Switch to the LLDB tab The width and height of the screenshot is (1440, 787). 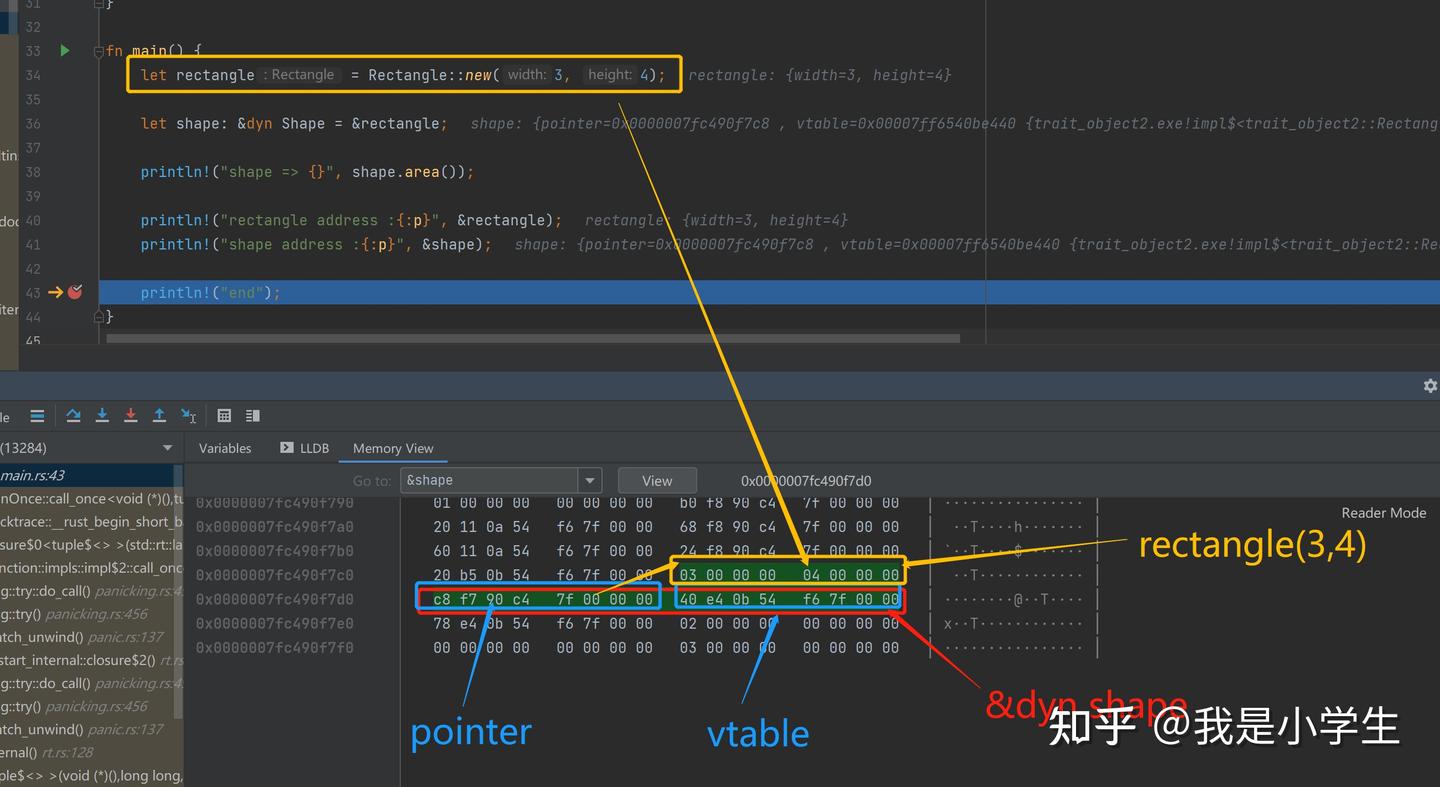(x=304, y=448)
